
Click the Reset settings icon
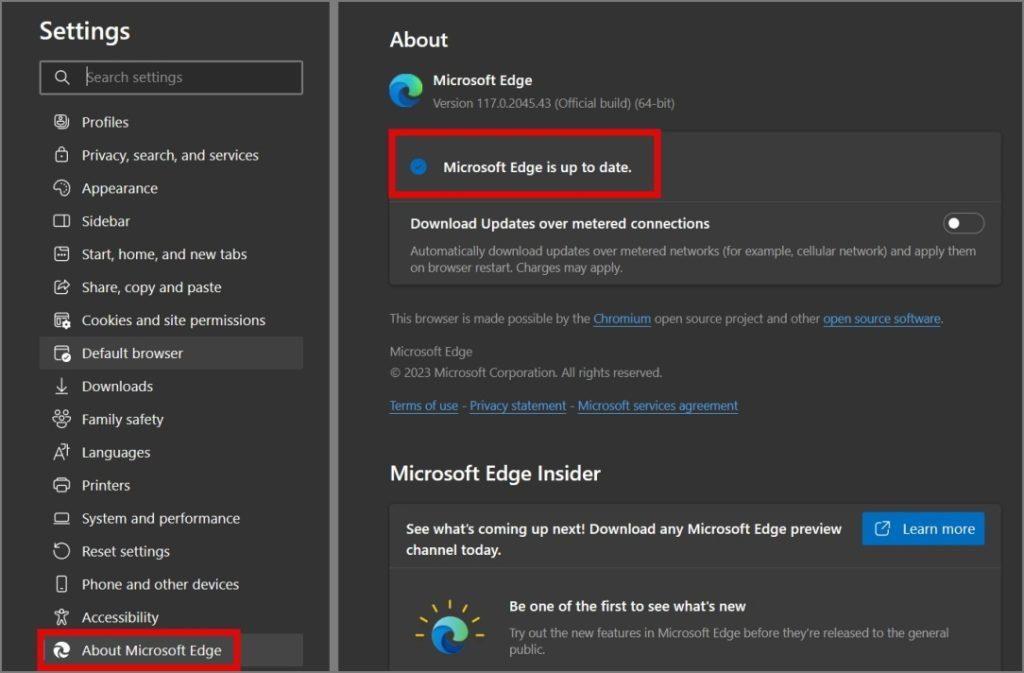pyautogui.click(x=61, y=551)
